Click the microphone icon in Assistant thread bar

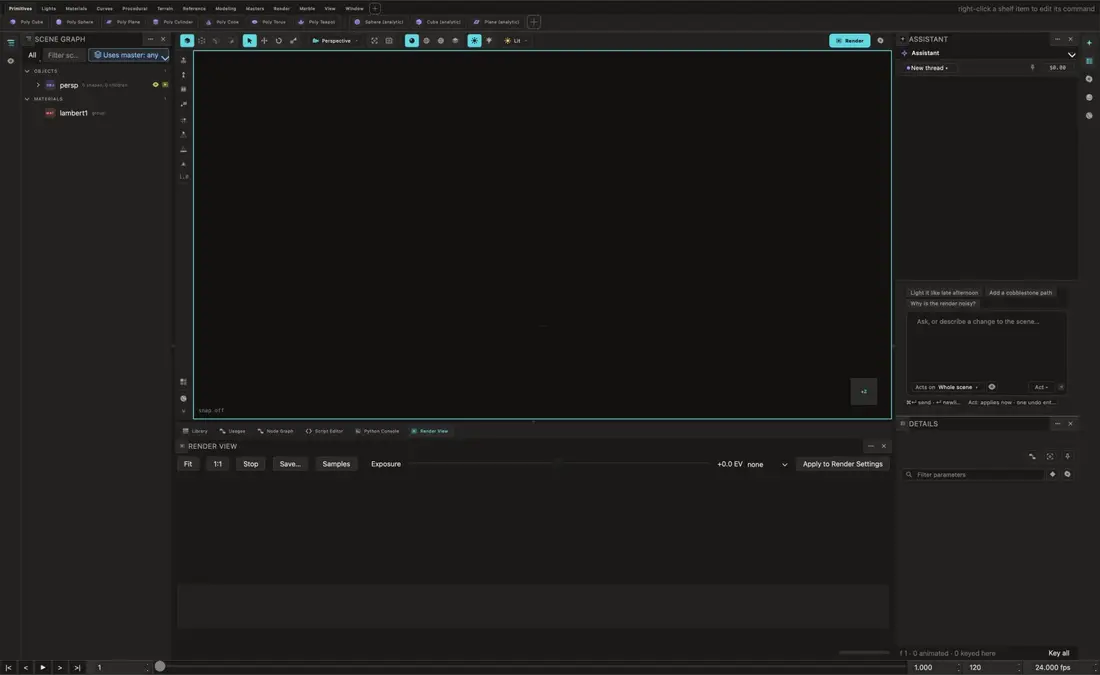(x=1032, y=68)
